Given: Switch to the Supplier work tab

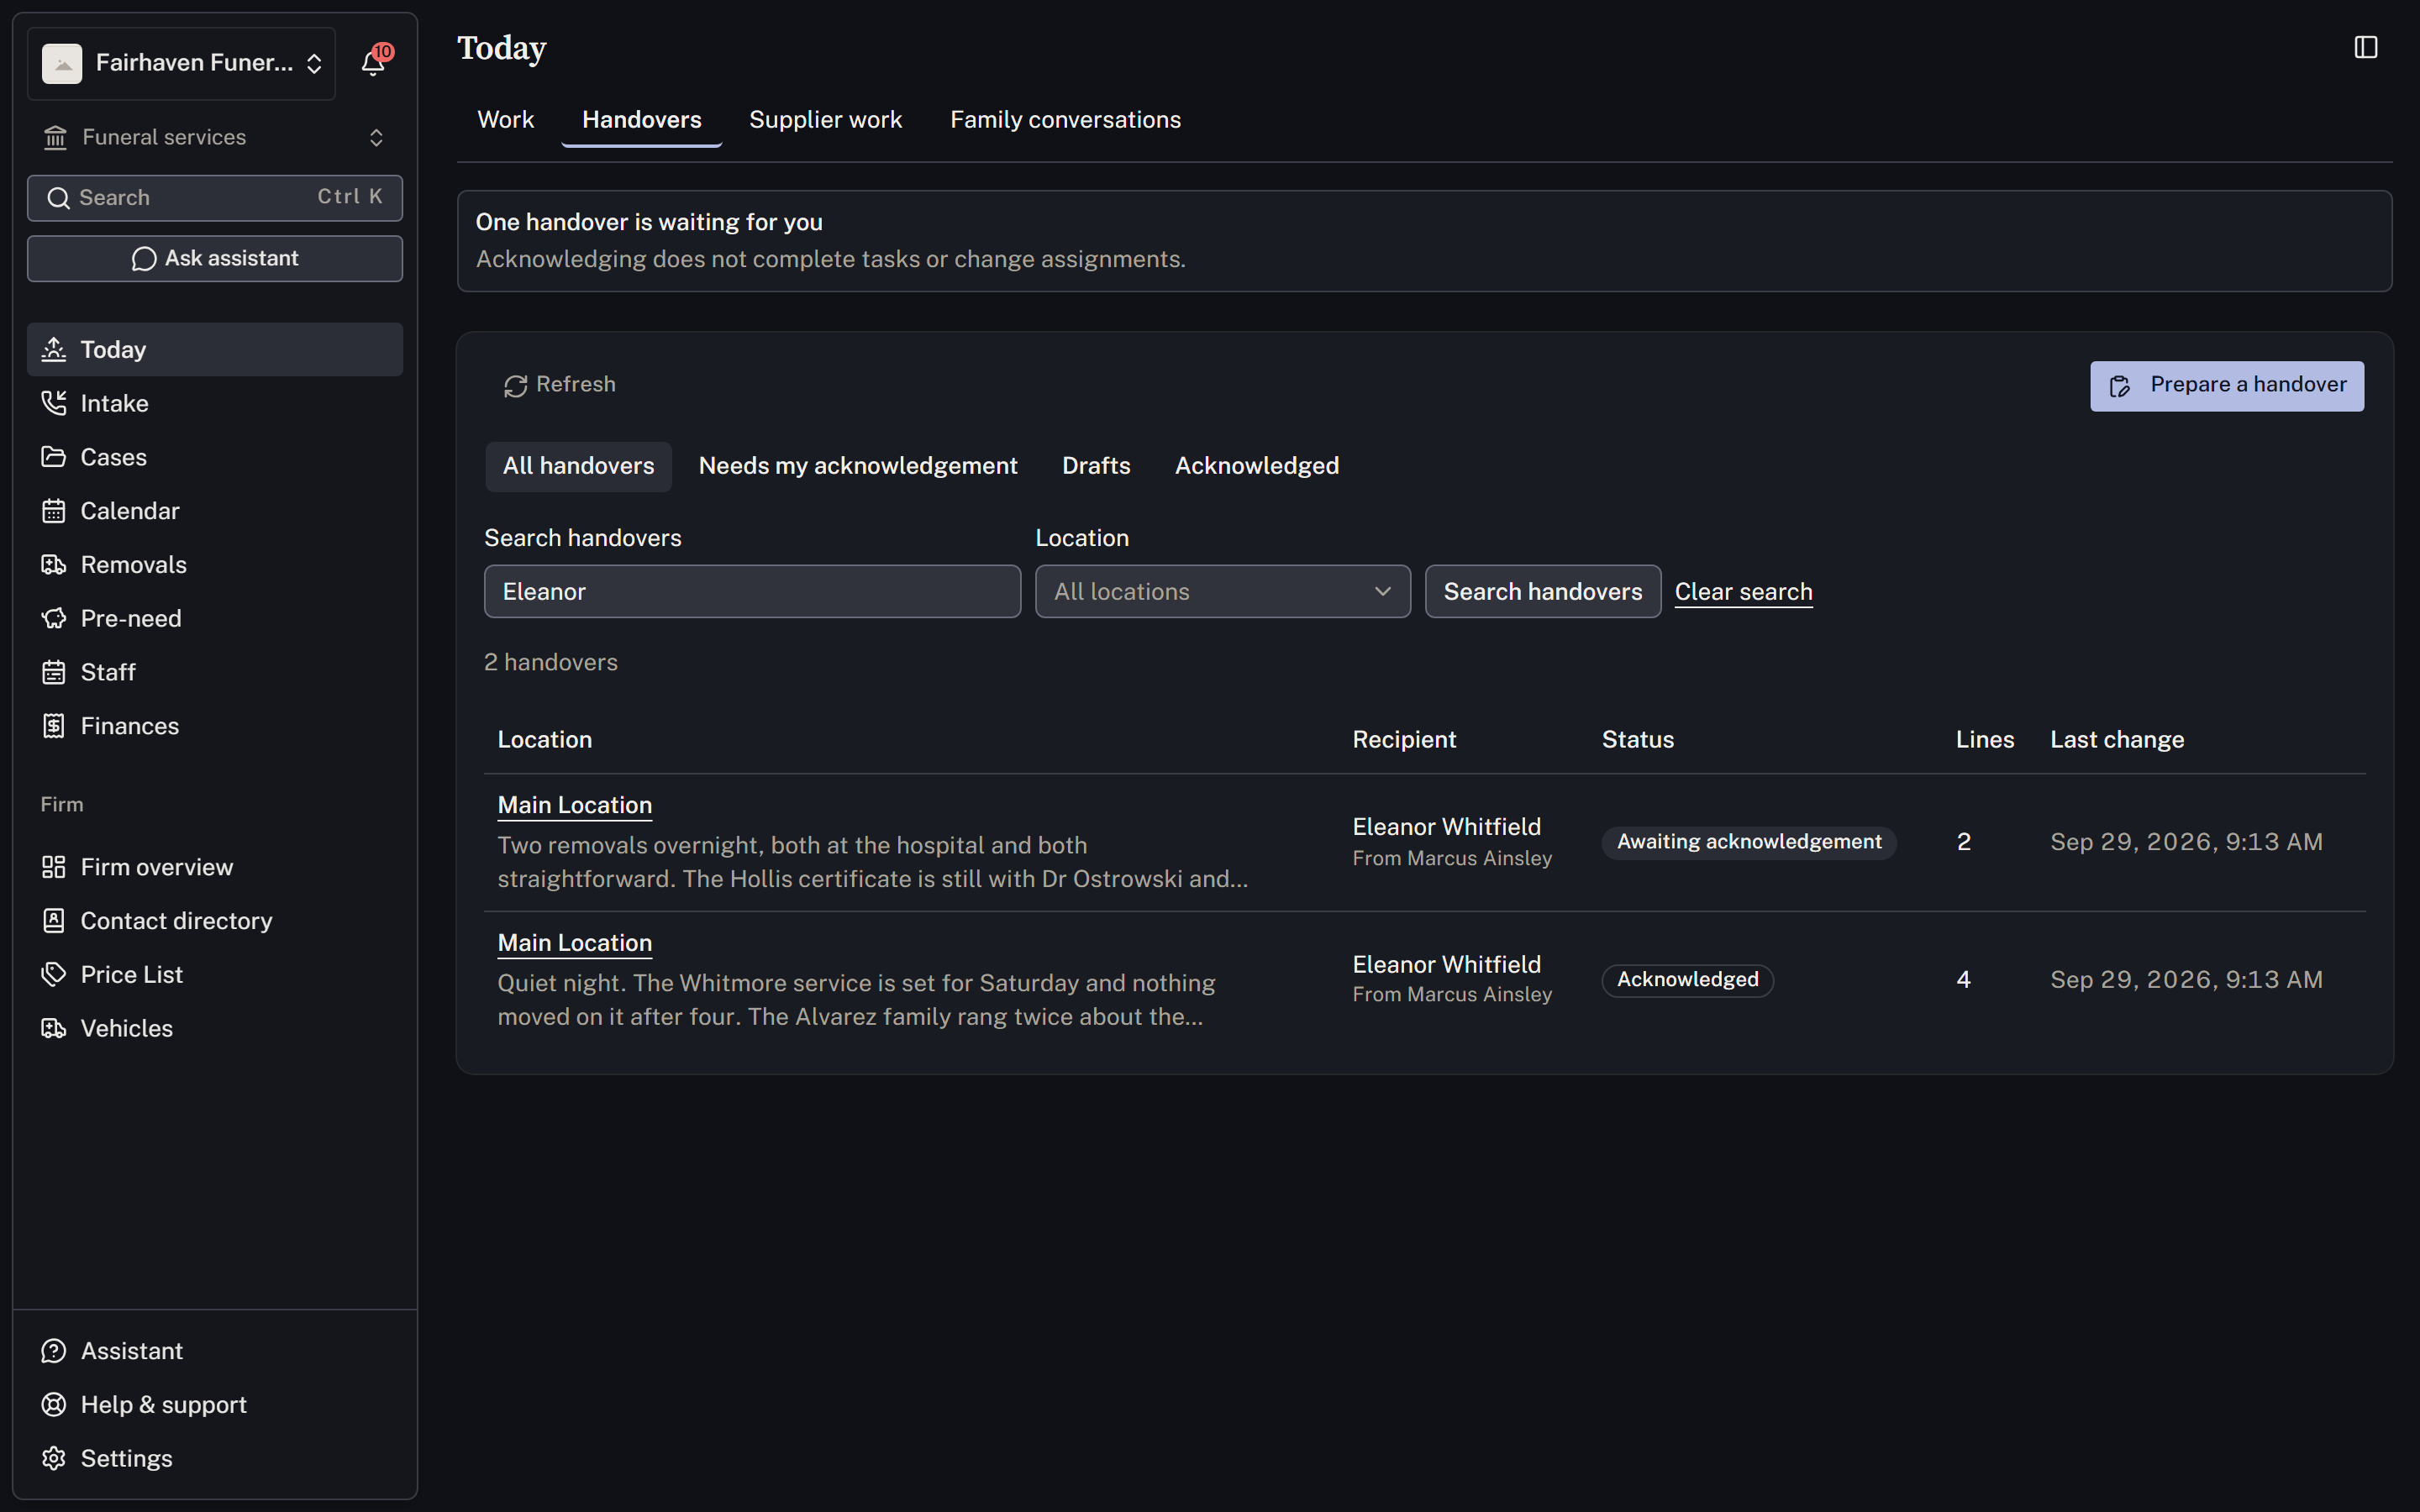Looking at the screenshot, I should click(x=825, y=120).
